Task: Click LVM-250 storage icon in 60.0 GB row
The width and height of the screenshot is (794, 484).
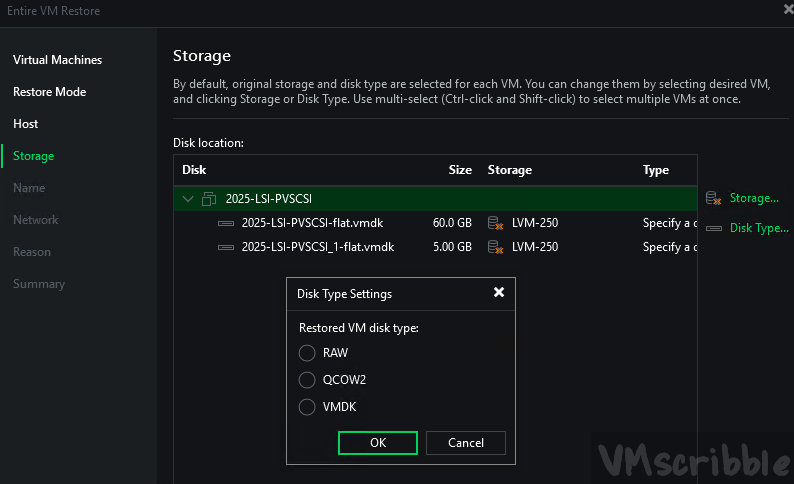Action: pos(494,223)
